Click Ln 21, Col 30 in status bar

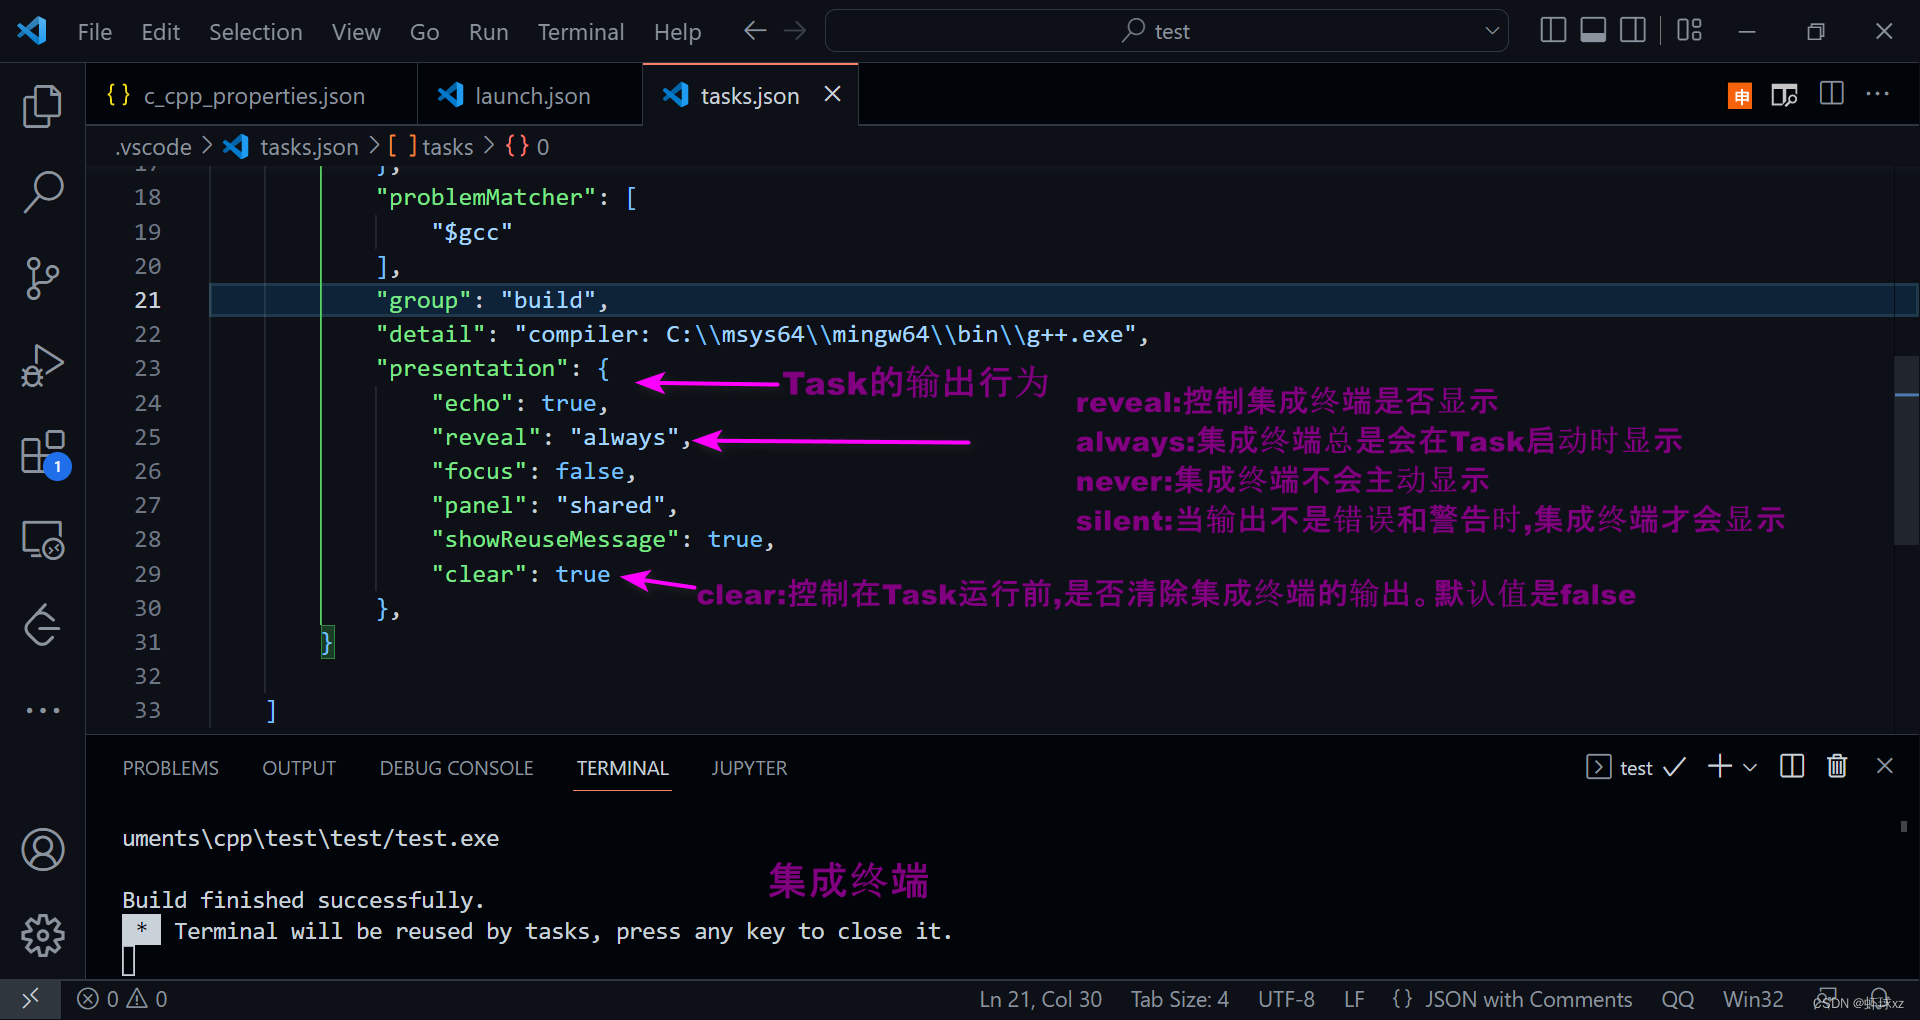[x=1040, y=999]
